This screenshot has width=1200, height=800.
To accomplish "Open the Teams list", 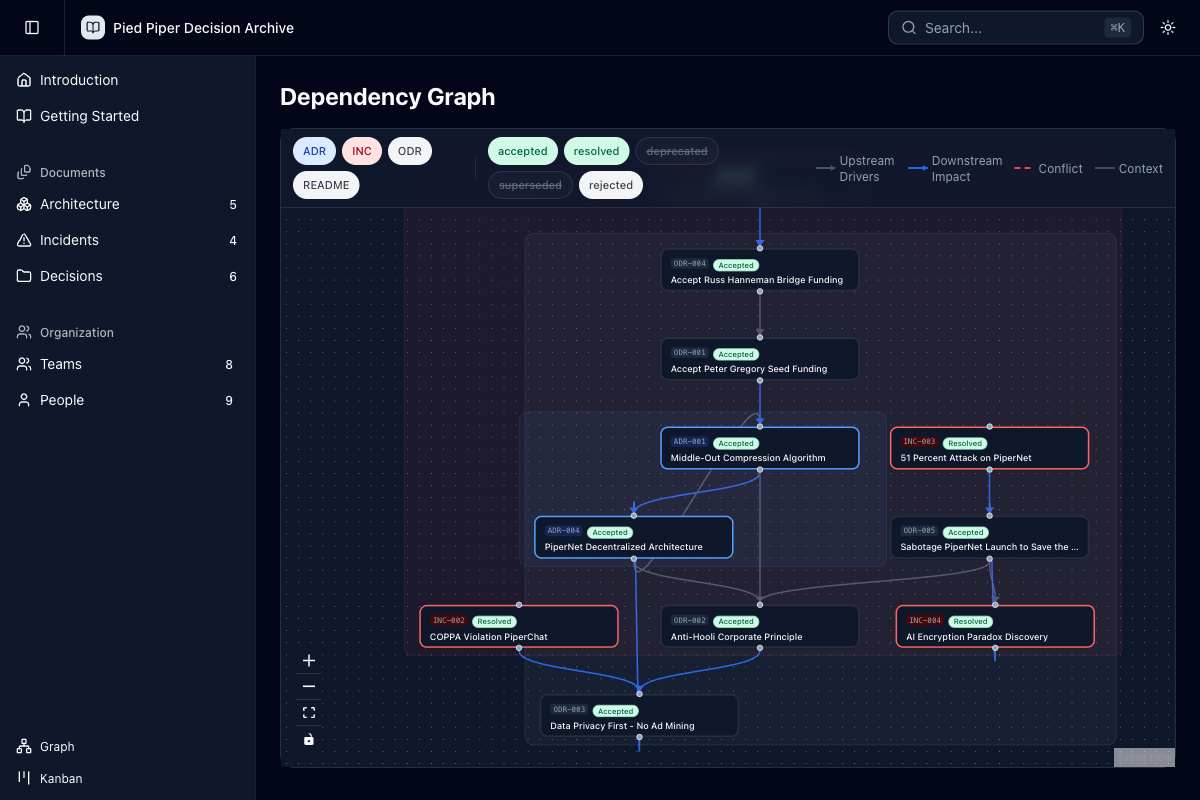I will (x=127, y=364).
